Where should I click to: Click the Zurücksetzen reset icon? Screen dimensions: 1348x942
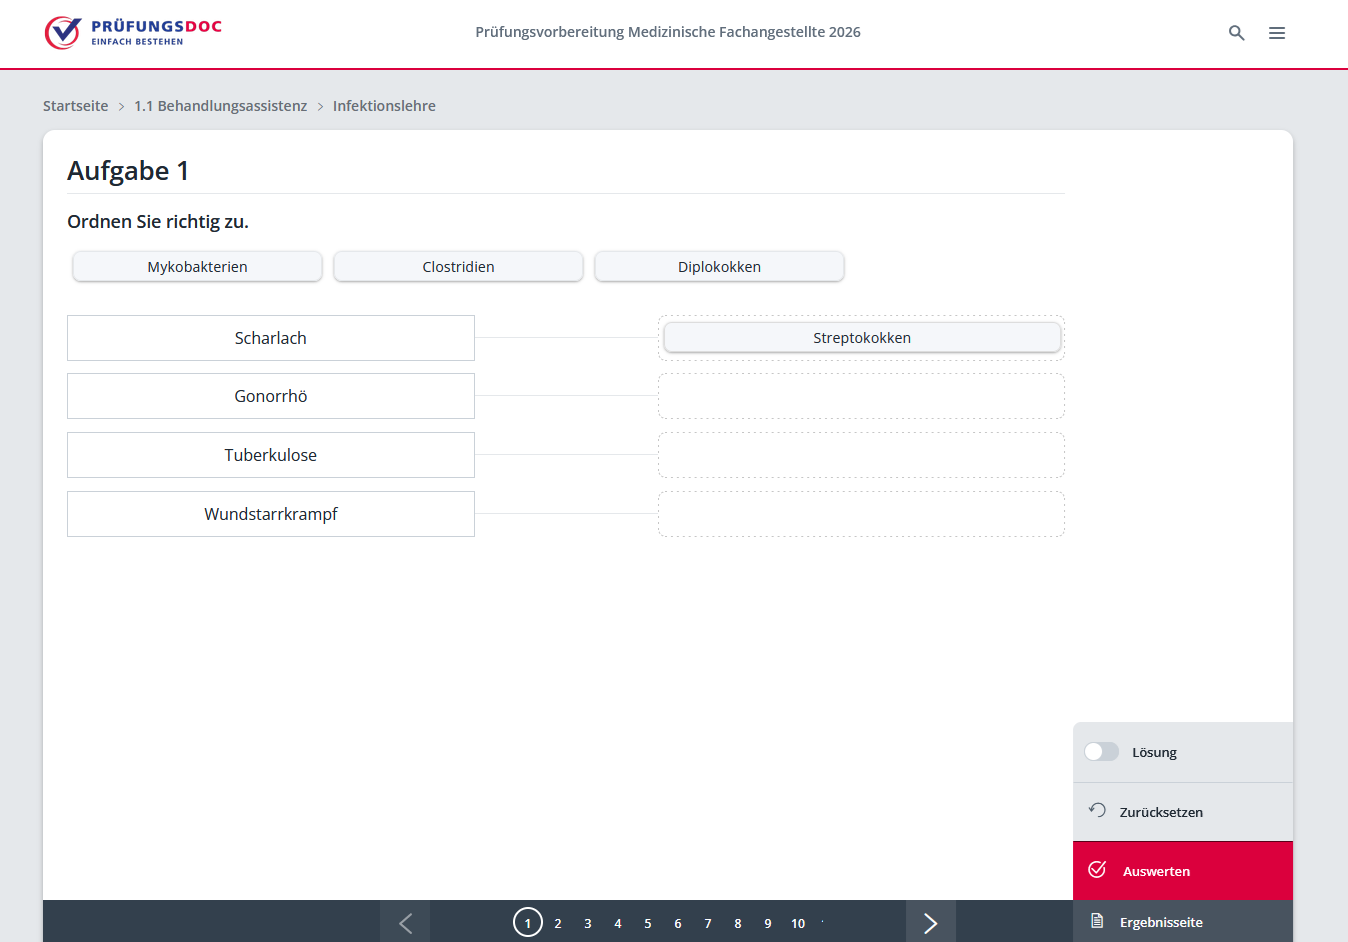1097,811
